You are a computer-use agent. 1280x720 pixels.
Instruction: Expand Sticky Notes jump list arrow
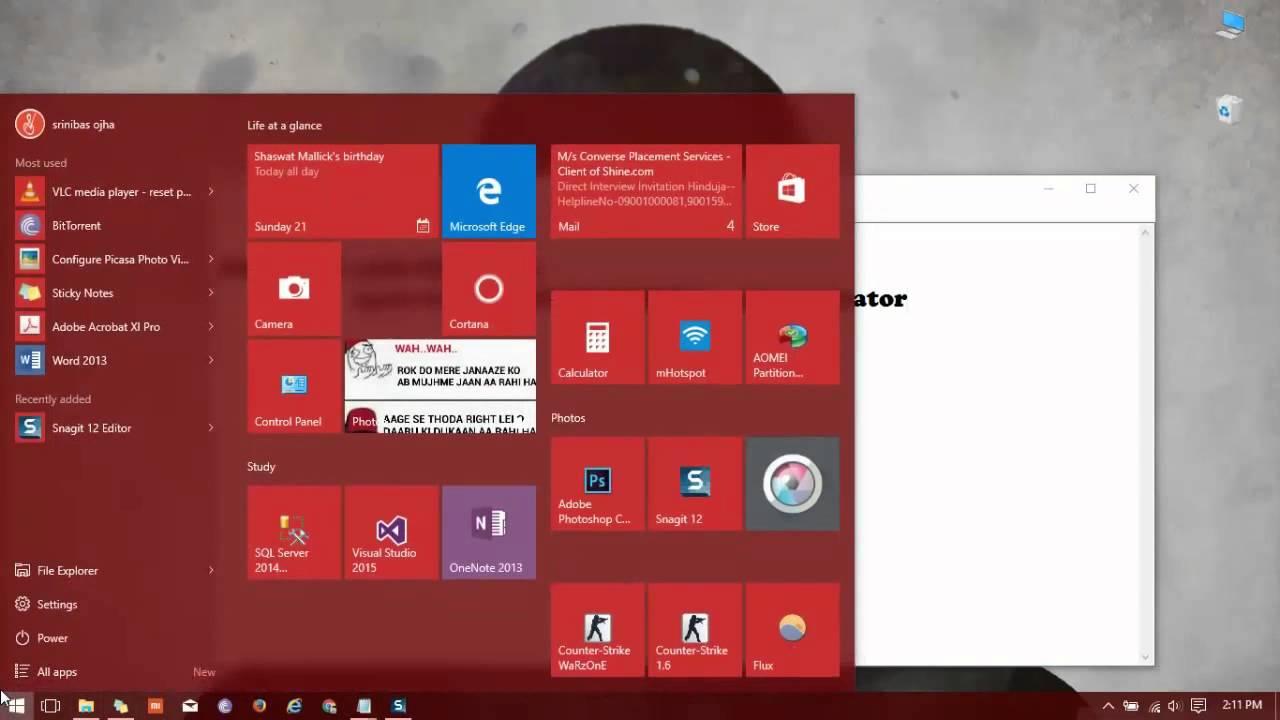click(x=211, y=293)
